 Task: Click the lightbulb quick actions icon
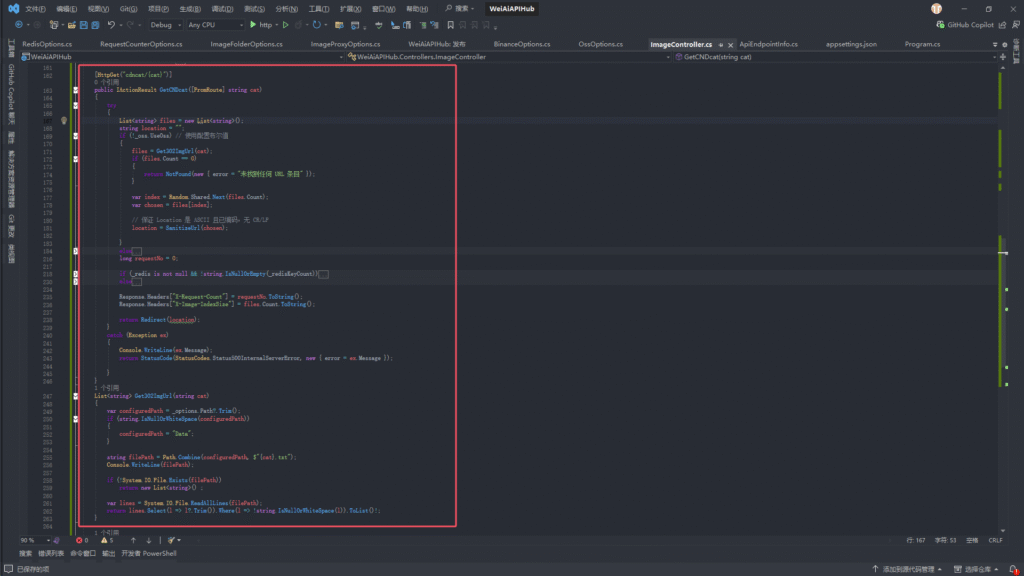[x=63, y=120]
